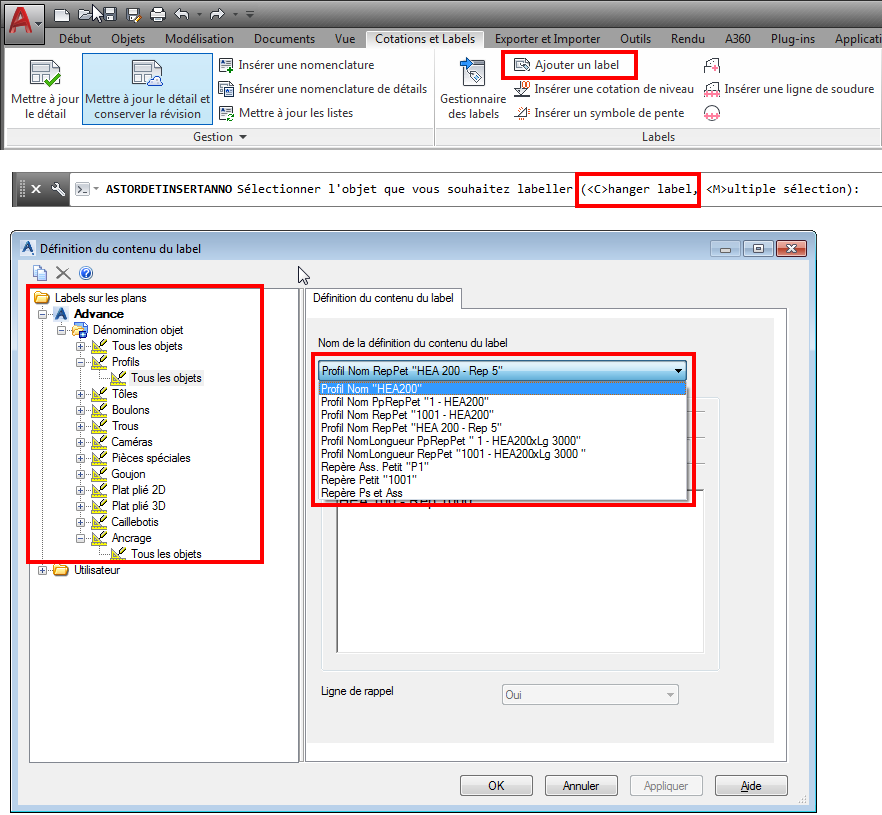882x815 pixels.
Task: Open the Début ribbon tab
Action: click(75, 39)
